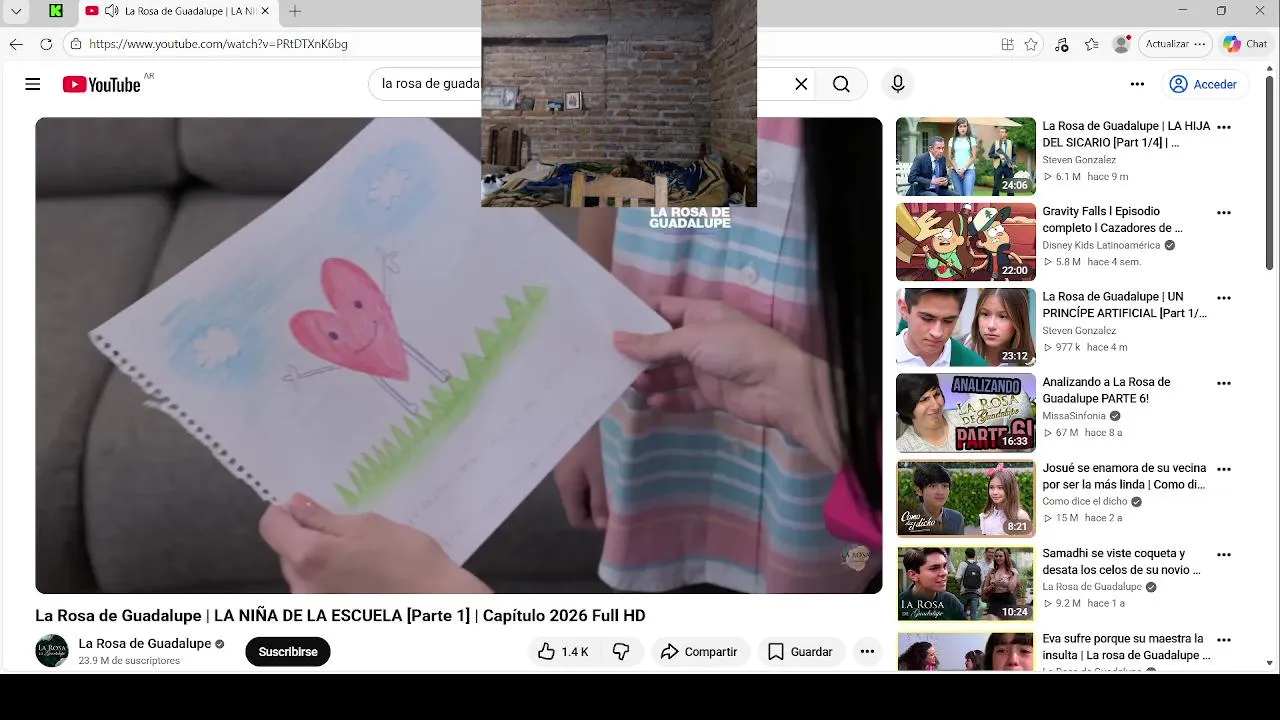Go to the YouTube home logo
Screen dimensions: 1280x720
pos(101,85)
